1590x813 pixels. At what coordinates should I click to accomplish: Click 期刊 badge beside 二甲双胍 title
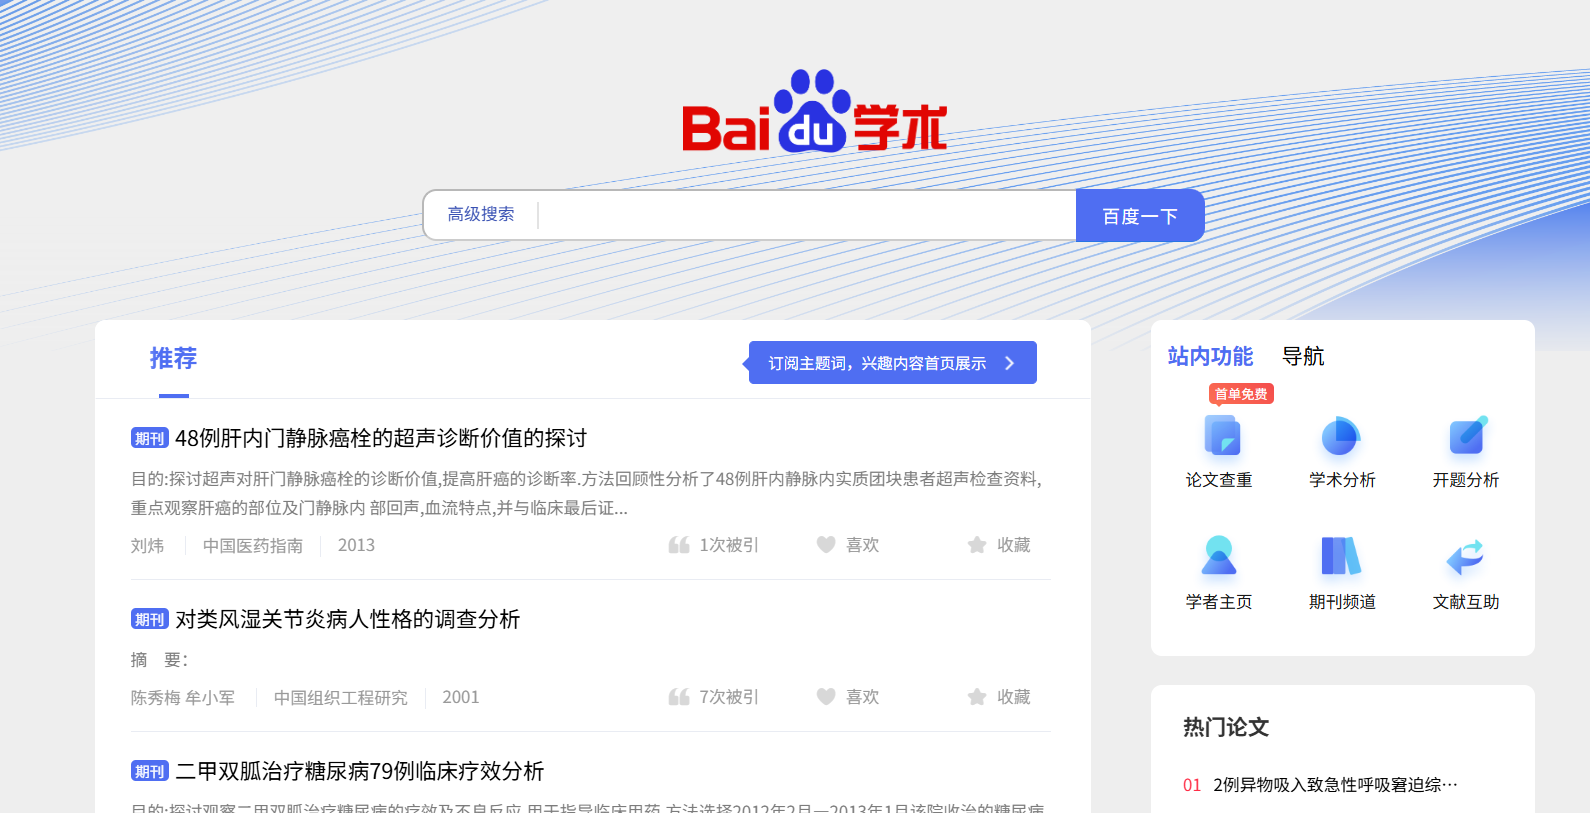(x=150, y=771)
